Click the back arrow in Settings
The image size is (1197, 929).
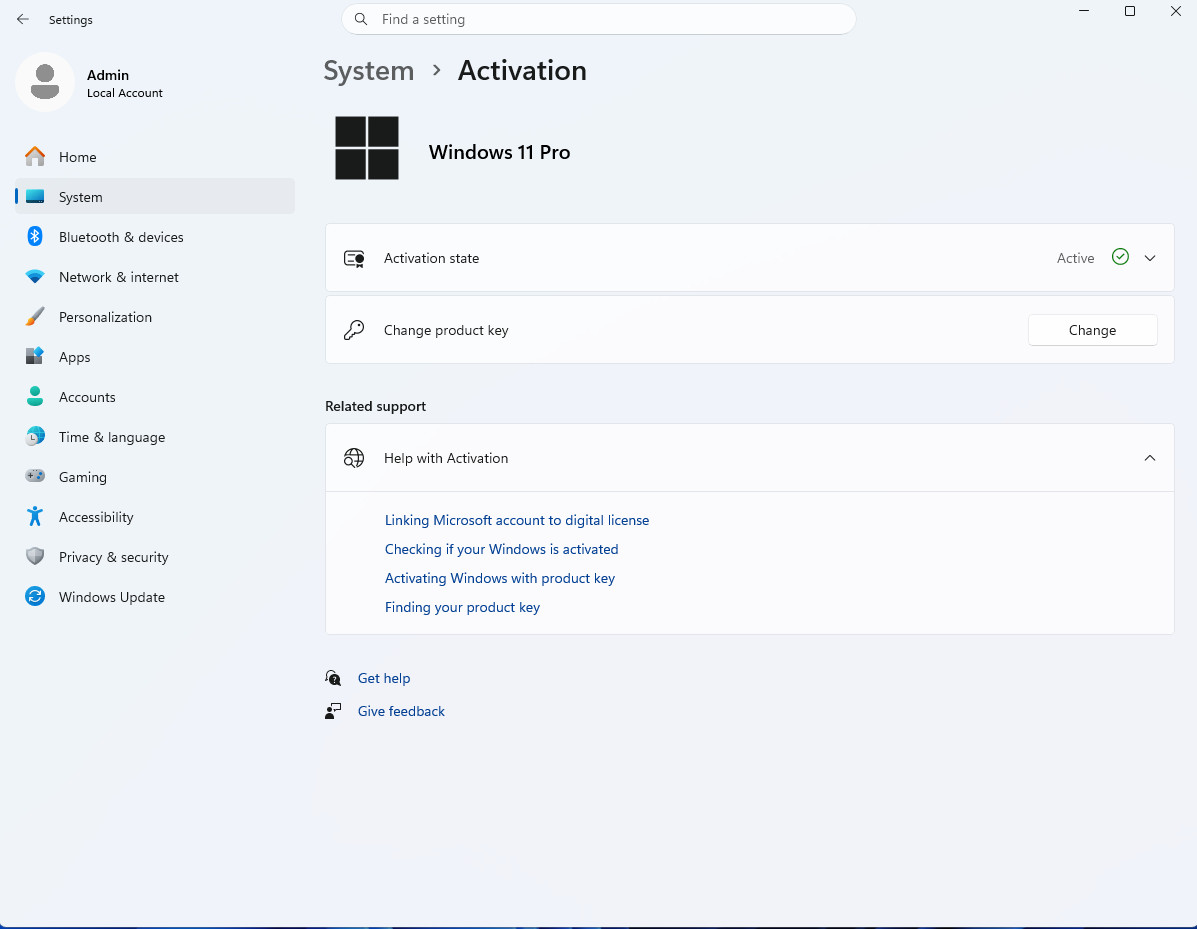23,19
